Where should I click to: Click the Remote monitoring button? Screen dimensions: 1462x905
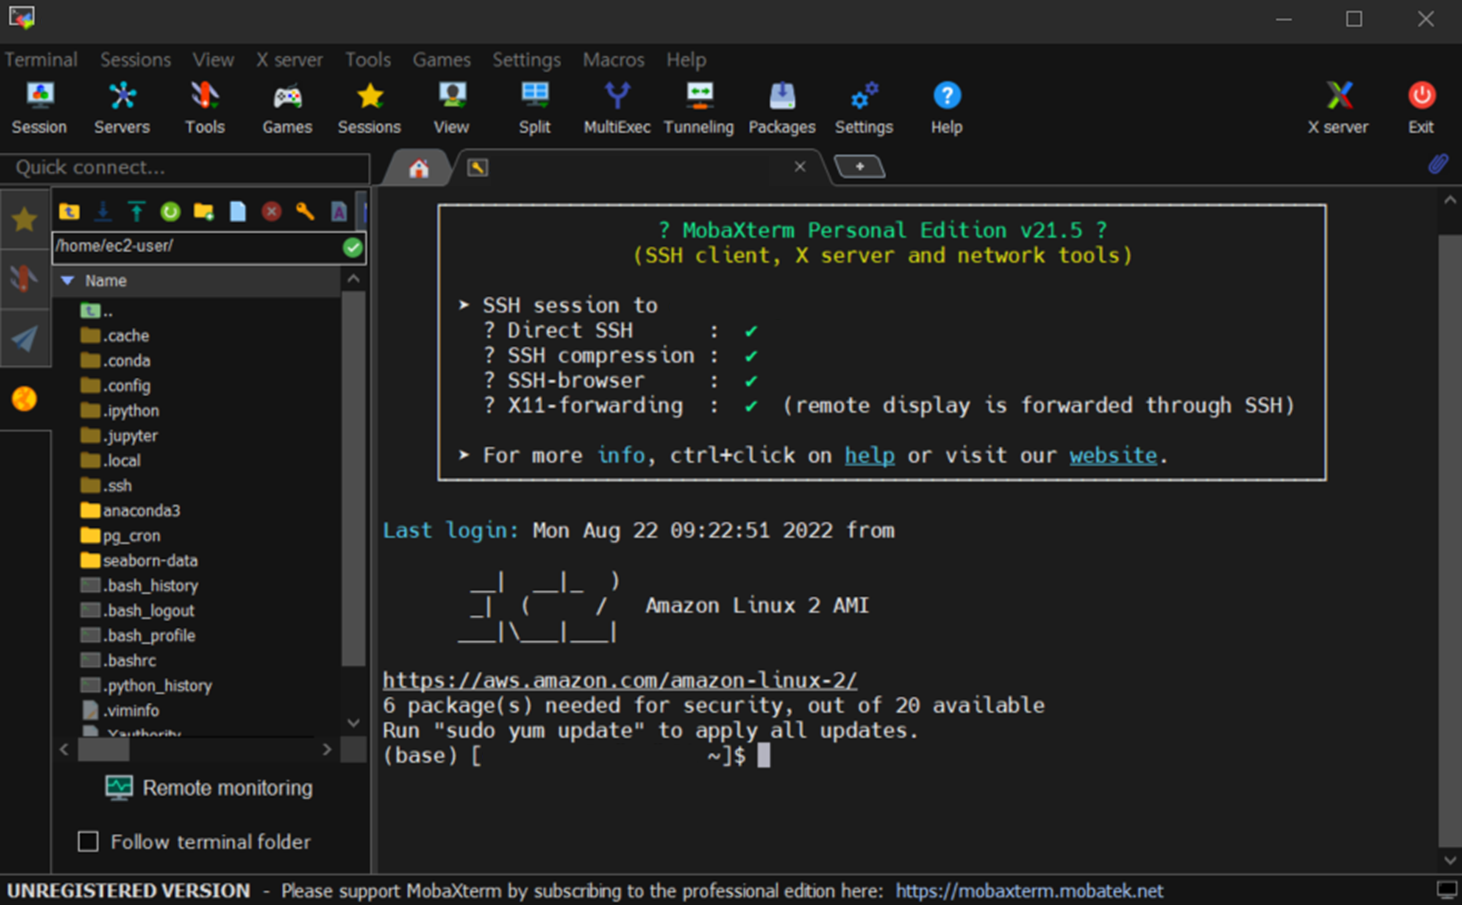(208, 788)
